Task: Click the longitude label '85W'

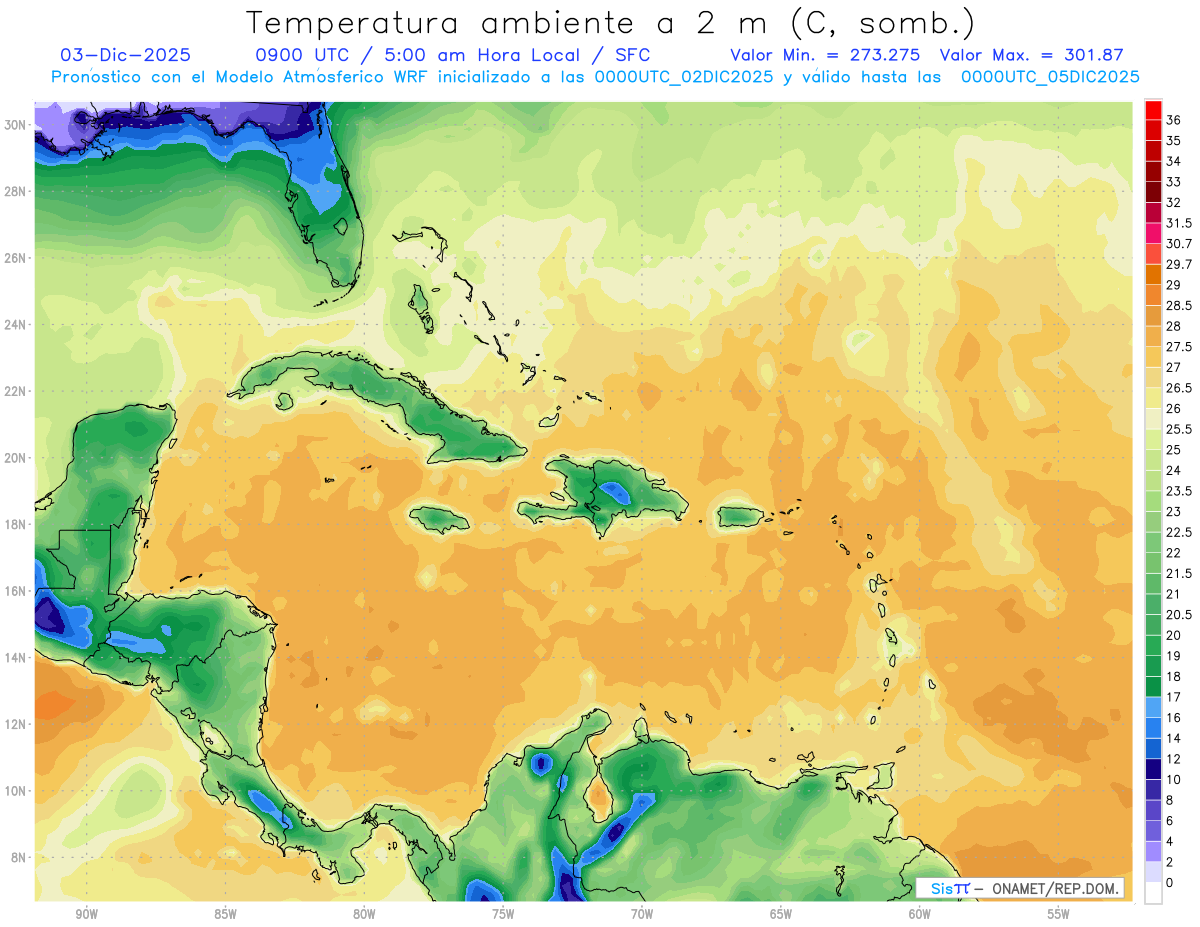Action: tap(225, 914)
